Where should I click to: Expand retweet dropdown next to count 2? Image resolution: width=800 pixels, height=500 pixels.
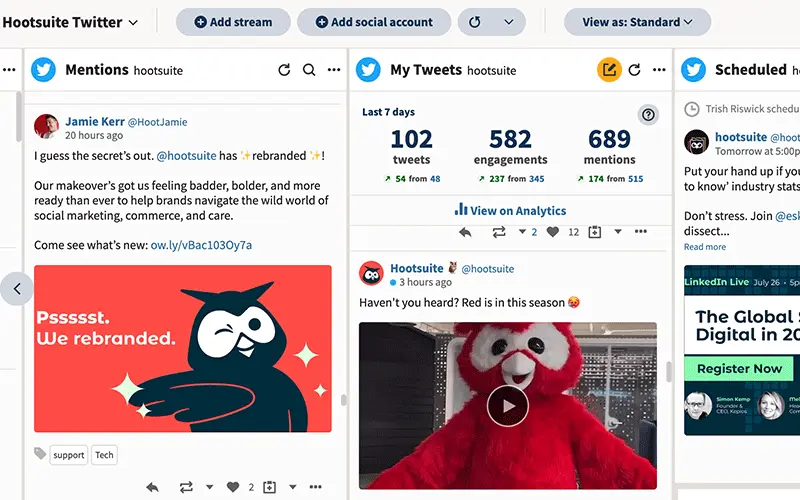pyautogui.click(x=522, y=232)
